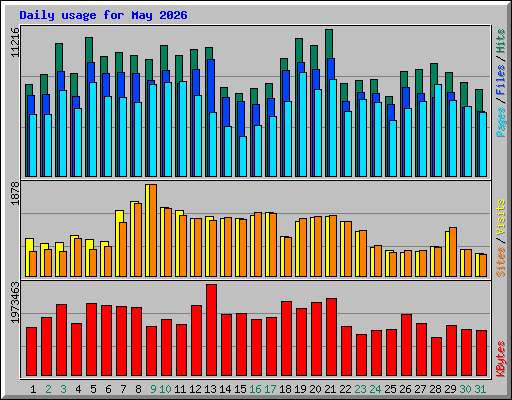Click day 1 on the x-axis

click(33, 389)
